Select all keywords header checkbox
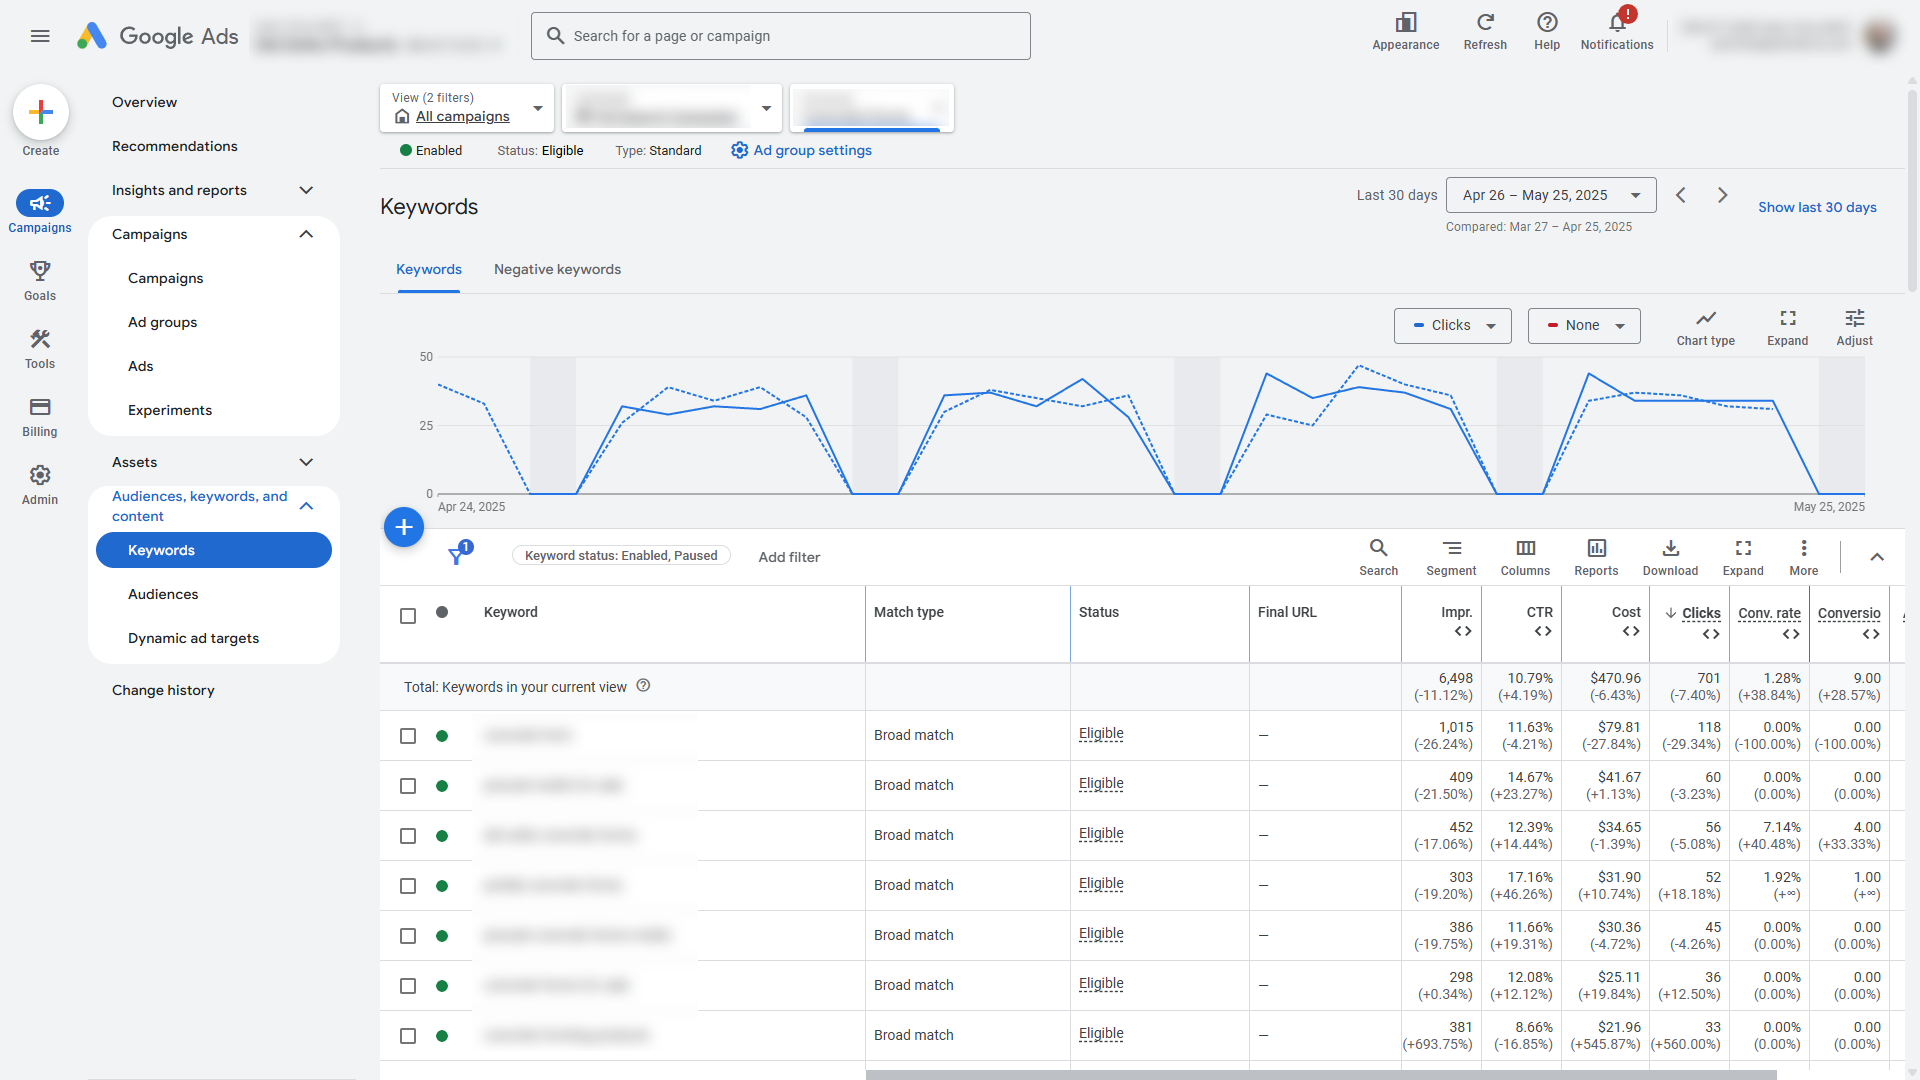The image size is (1920, 1080). (408, 616)
